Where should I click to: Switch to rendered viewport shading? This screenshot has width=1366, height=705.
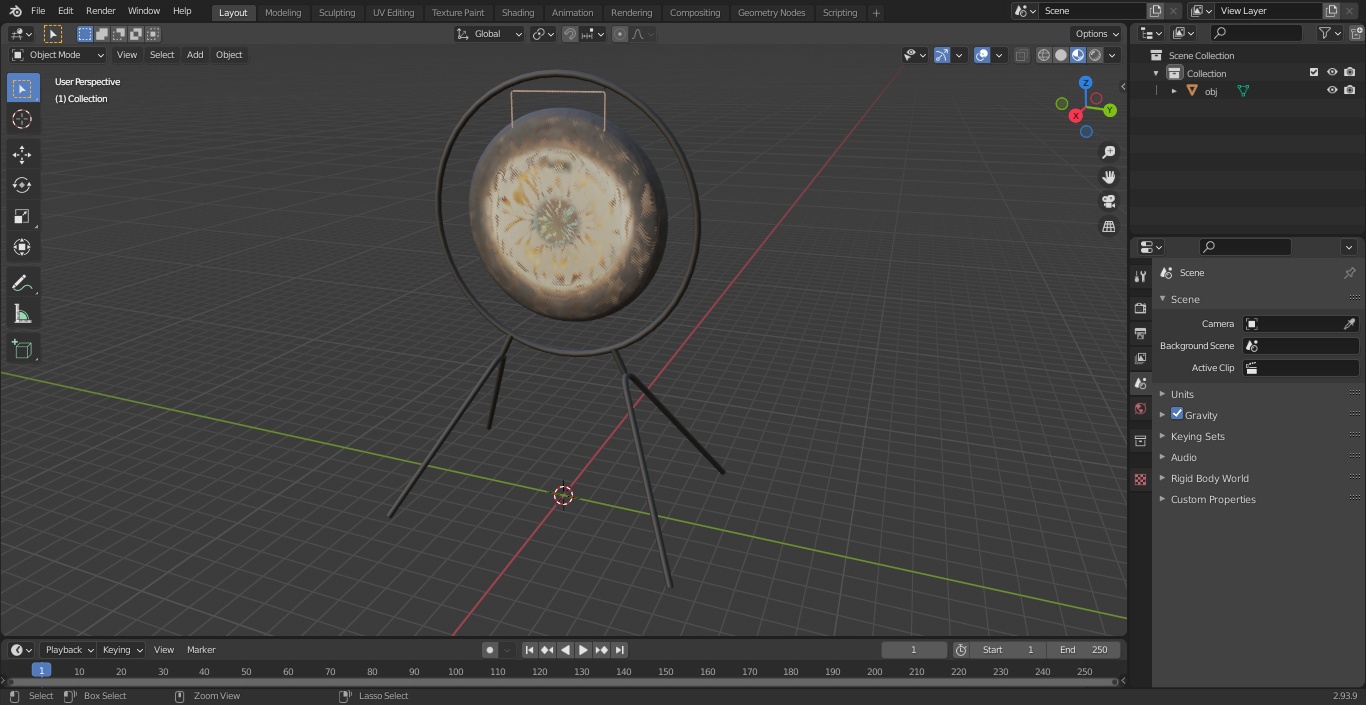click(1095, 55)
